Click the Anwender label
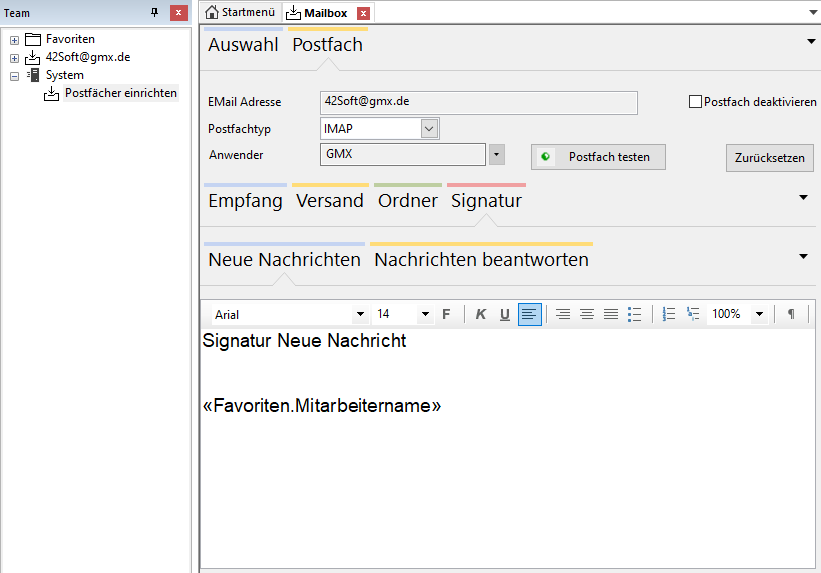821x573 pixels. 236,155
